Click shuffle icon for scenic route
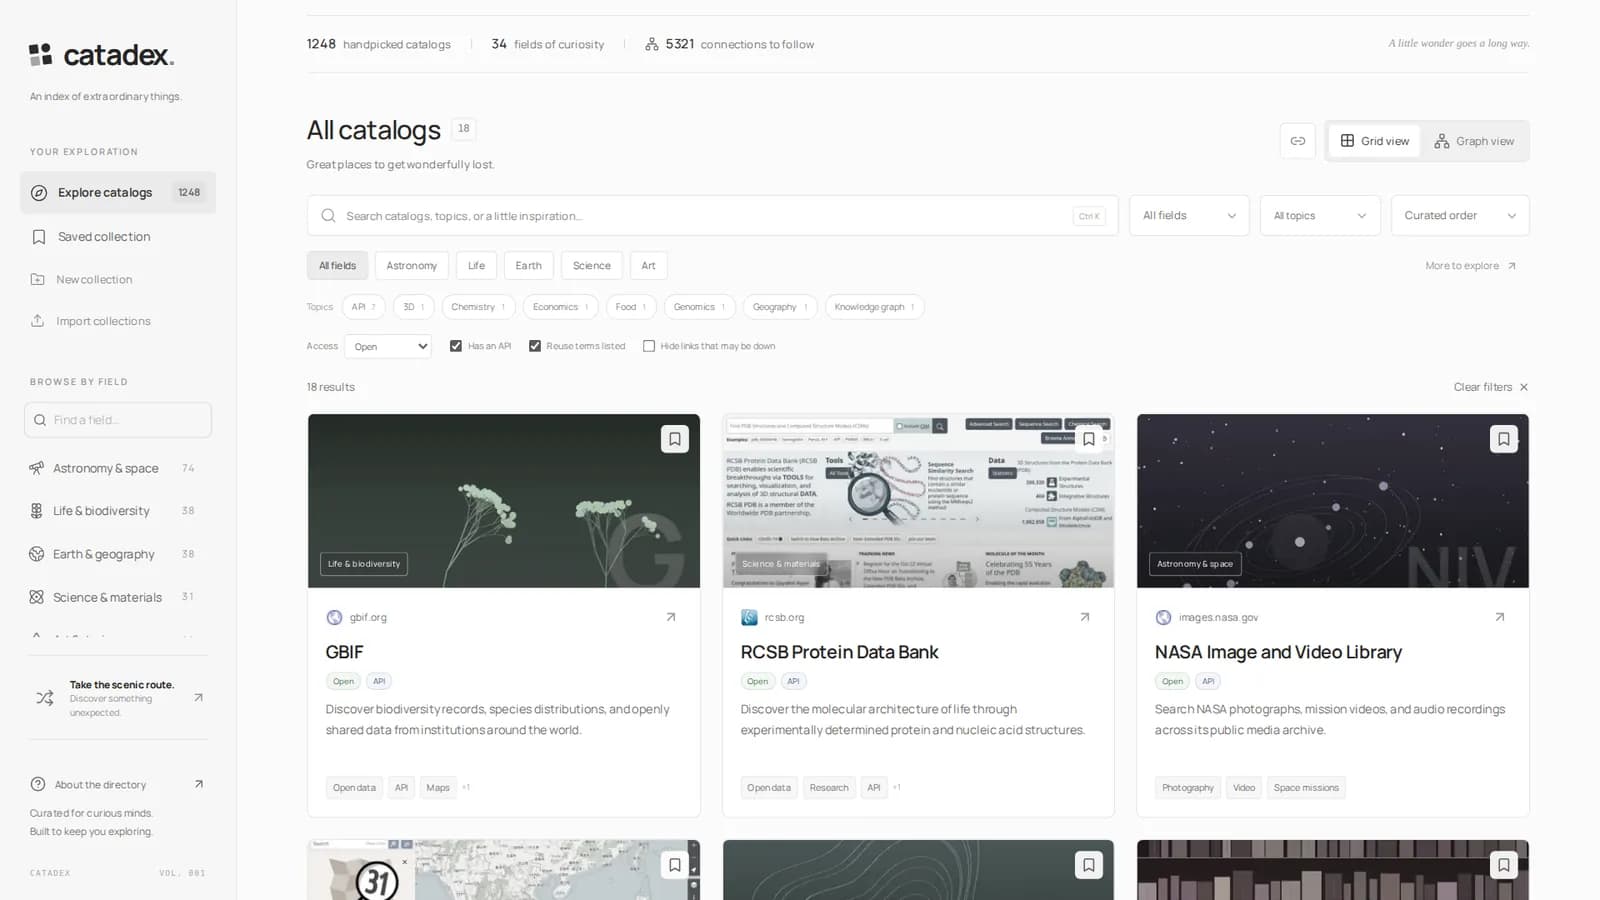 pos(45,698)
